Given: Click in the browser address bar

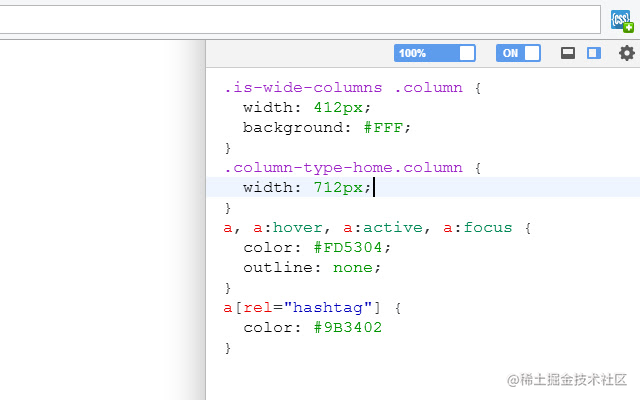Looking at the screenshot, I should click(x=300, y=19).
